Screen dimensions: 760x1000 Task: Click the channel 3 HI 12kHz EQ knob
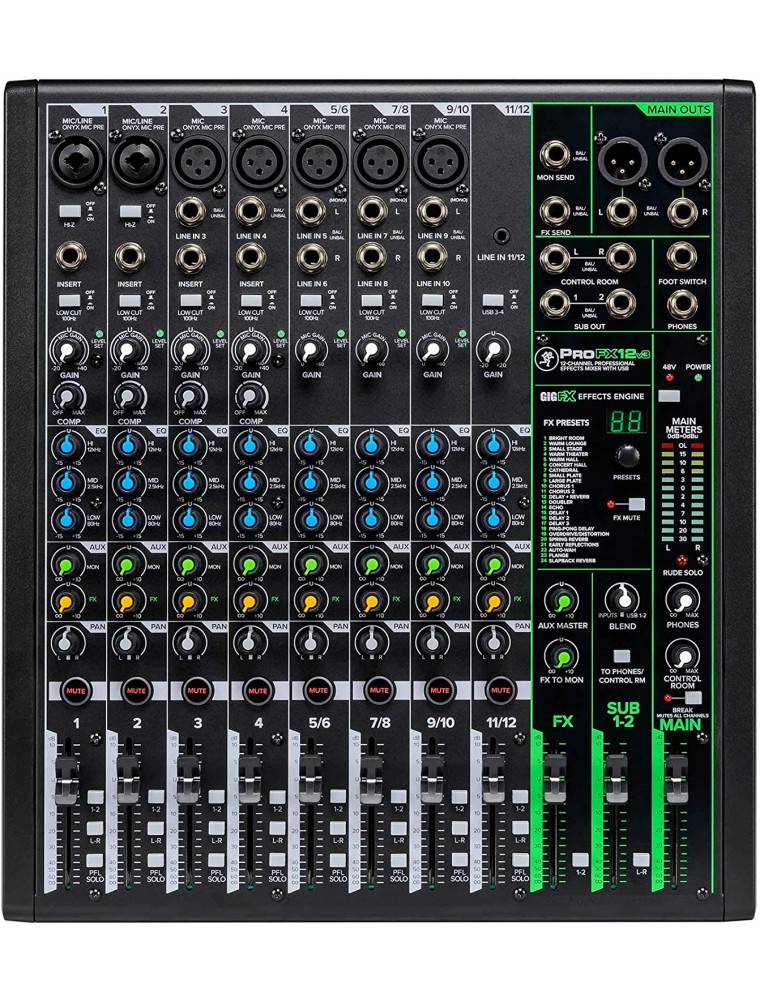click(189, 444)
